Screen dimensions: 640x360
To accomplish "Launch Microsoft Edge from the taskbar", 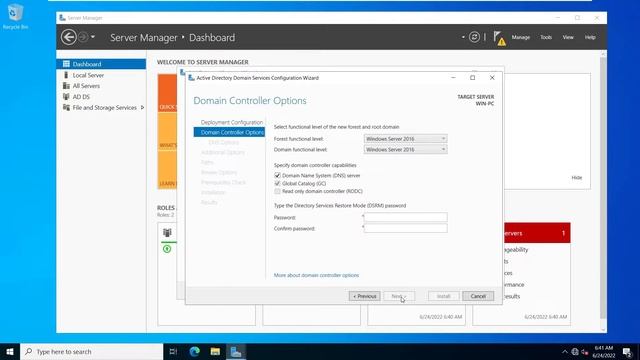I will coord(195,351).
